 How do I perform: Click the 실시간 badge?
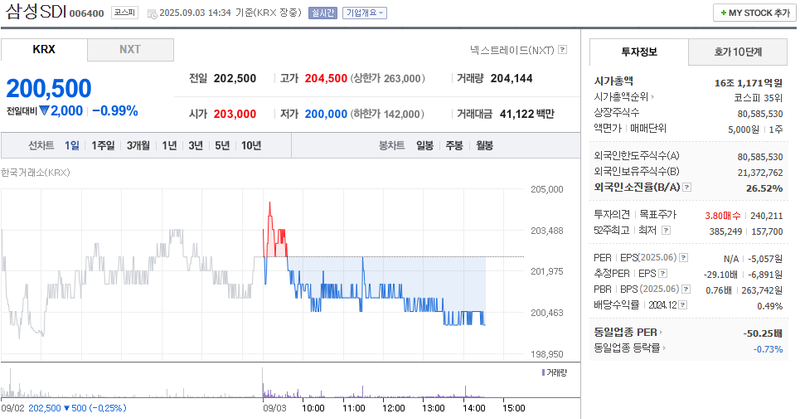[x=322, y=13]
